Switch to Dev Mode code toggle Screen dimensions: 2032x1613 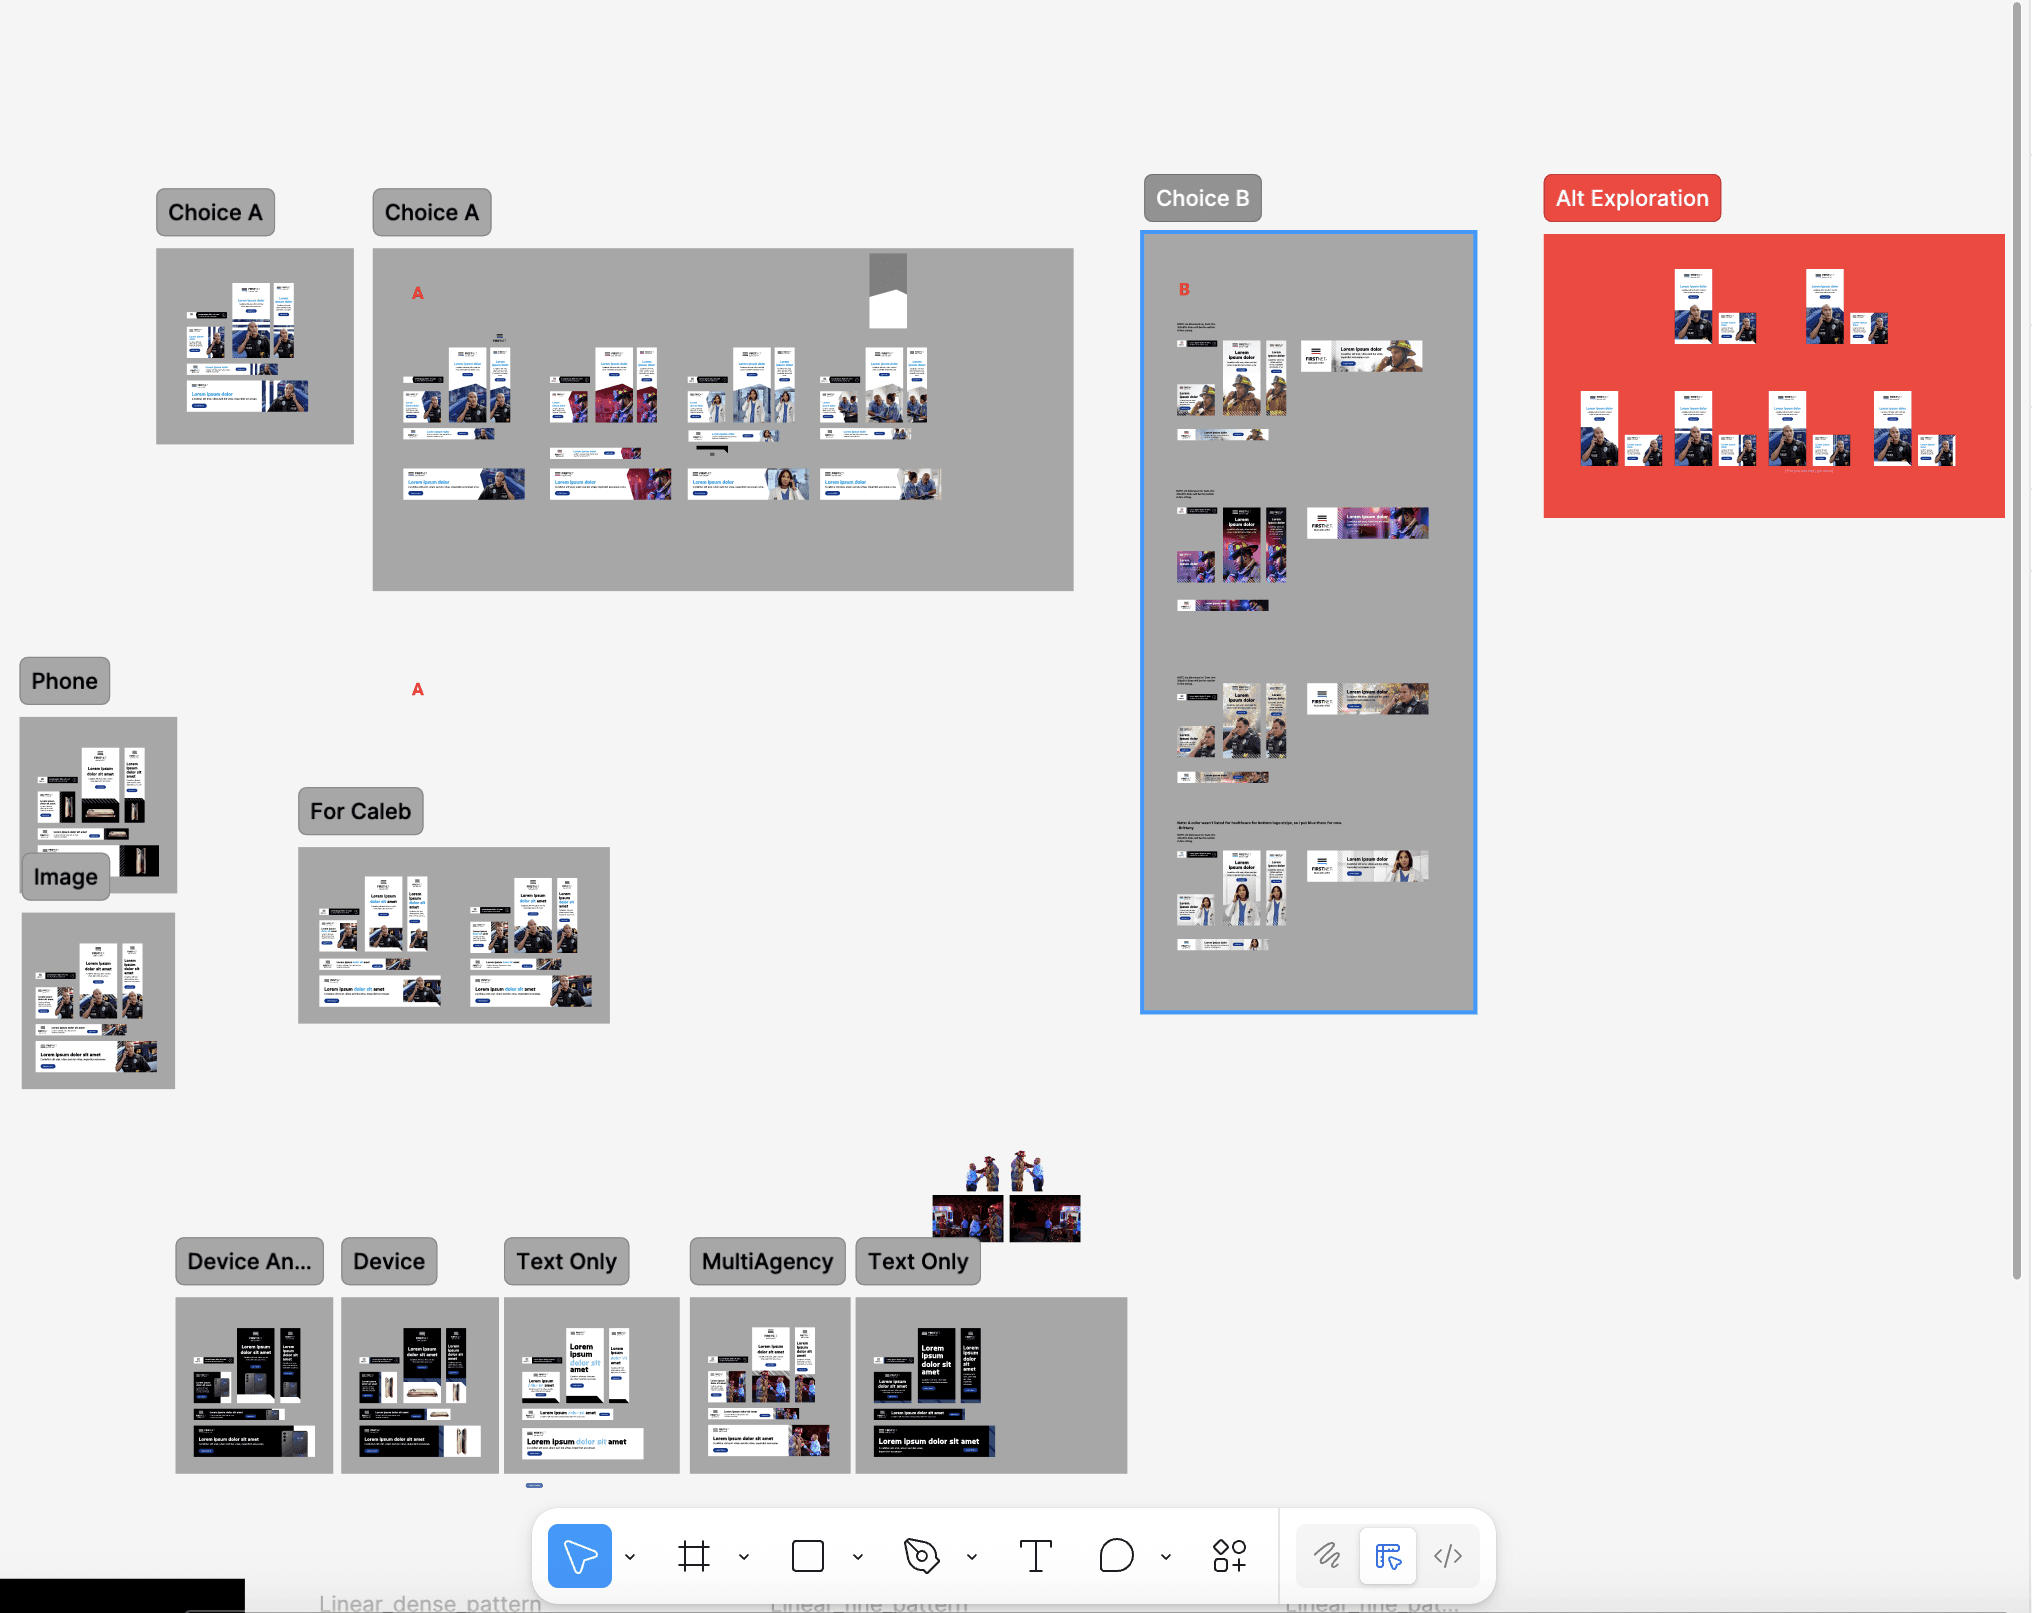[x=1448, y=1556]
